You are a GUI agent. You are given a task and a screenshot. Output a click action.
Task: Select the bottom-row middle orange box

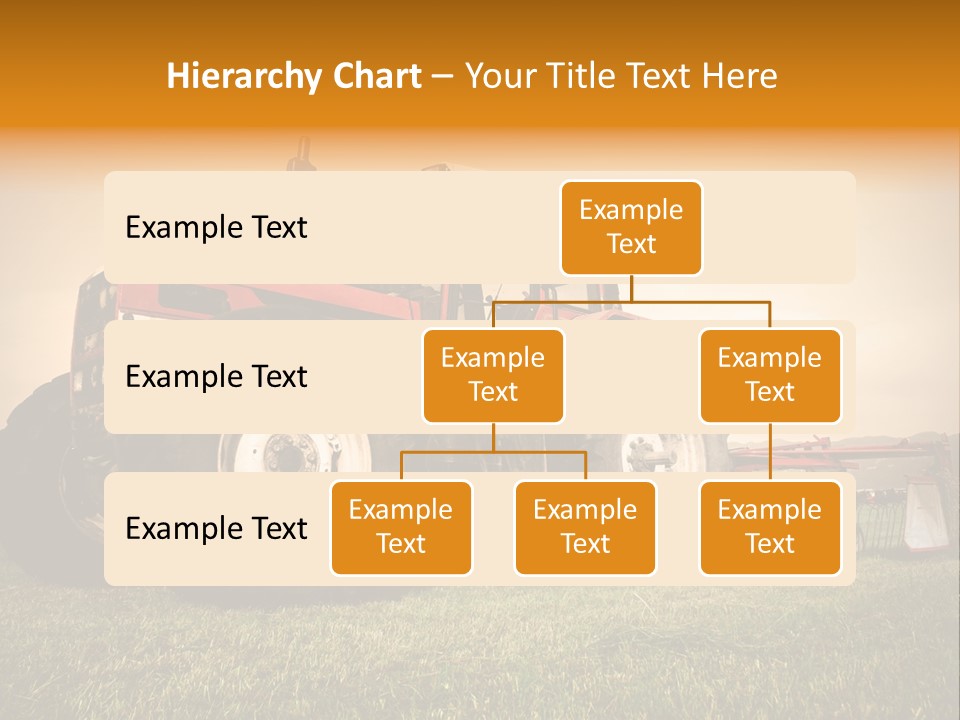tap(585, 528)
